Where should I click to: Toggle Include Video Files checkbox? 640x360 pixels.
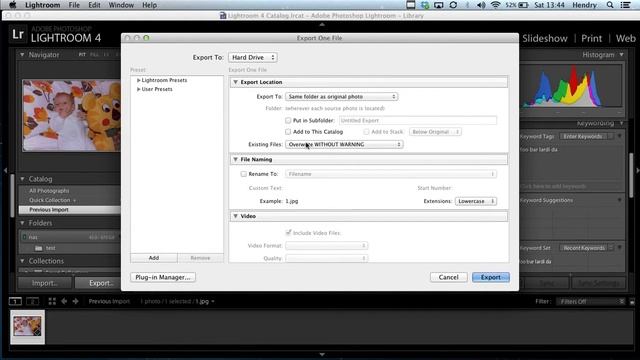tap(288, 233)
